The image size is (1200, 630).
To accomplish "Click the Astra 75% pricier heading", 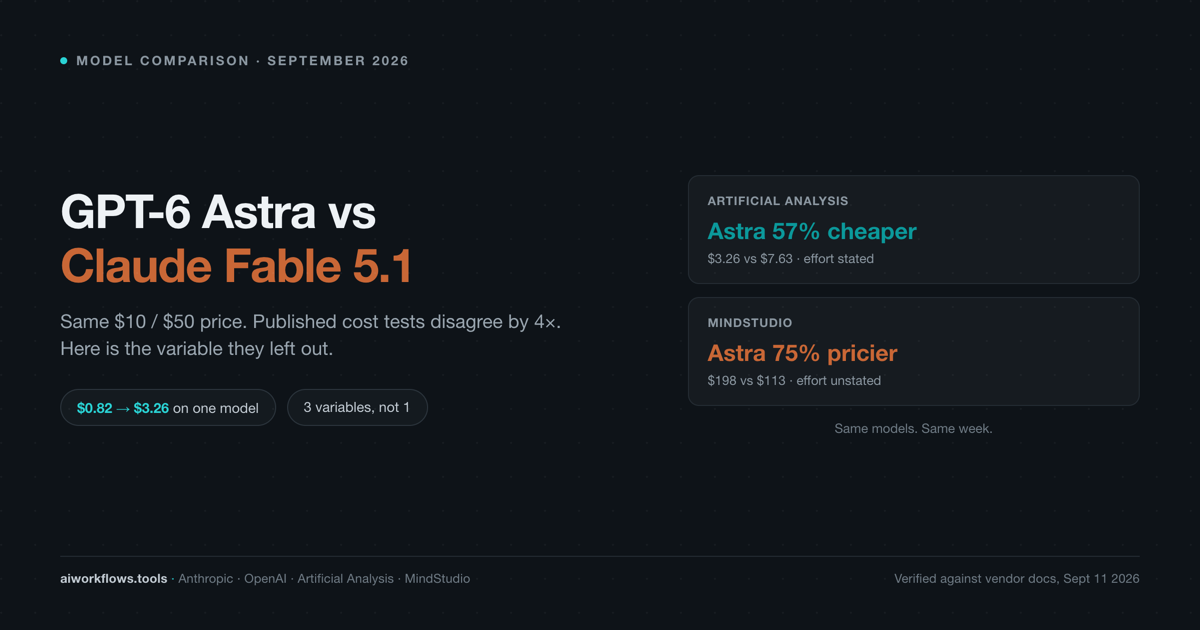I will click(x=802, y=353).
